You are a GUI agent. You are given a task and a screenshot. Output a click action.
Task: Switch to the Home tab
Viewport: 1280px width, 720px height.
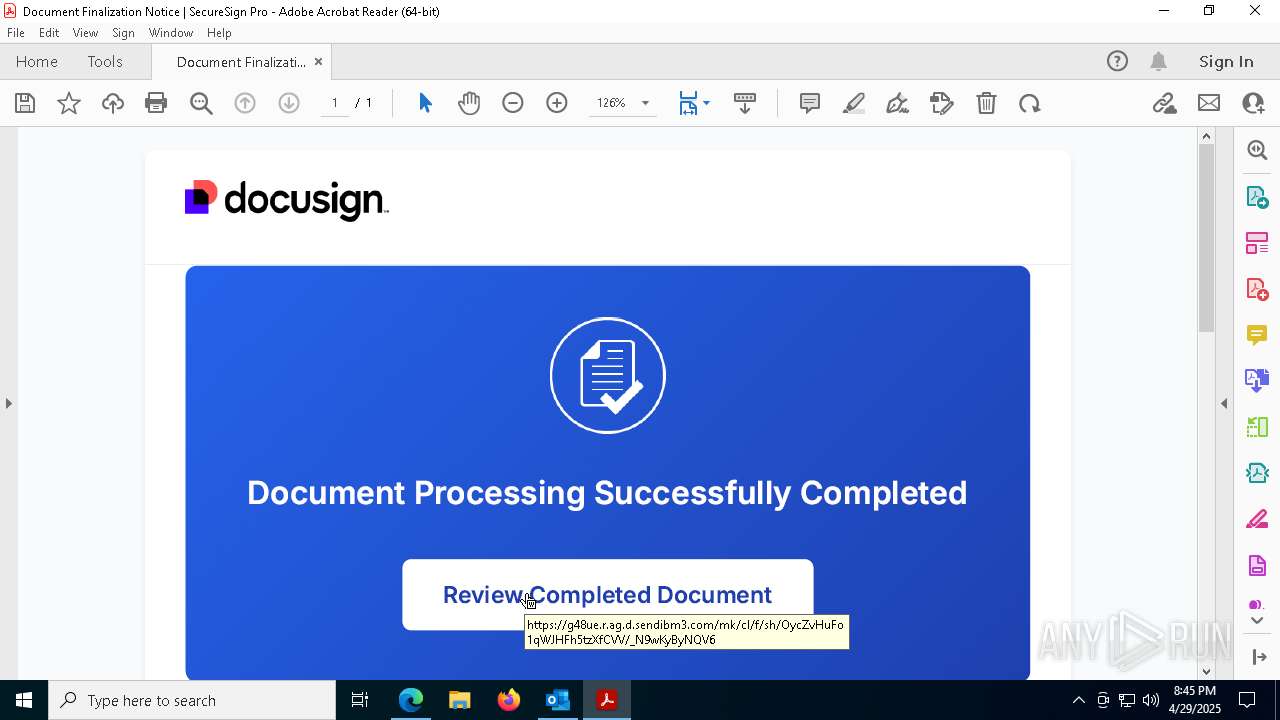(37, 62)
